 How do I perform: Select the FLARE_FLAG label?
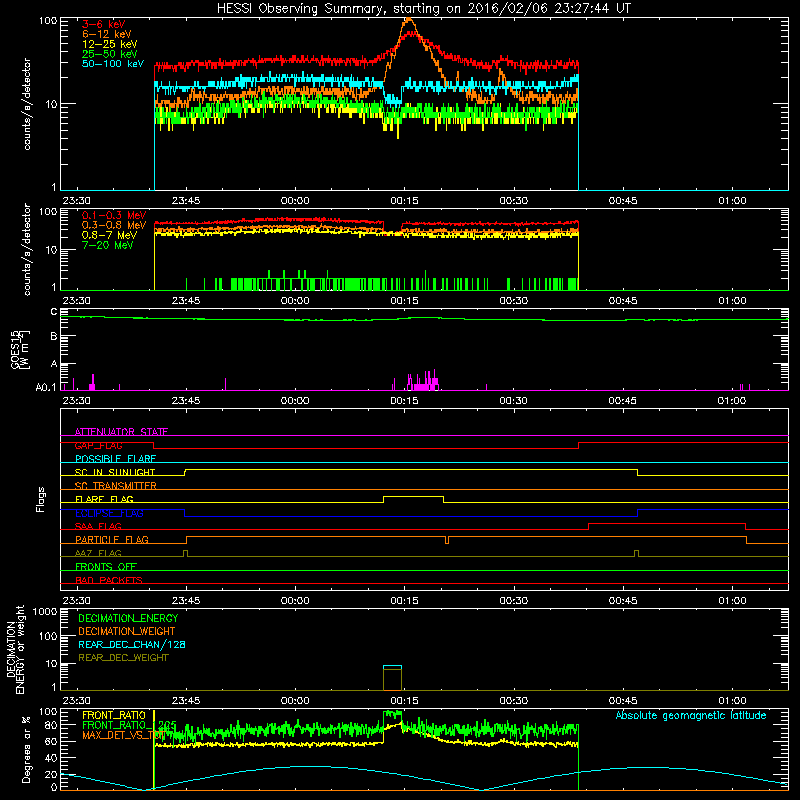[x=104, y=499]
